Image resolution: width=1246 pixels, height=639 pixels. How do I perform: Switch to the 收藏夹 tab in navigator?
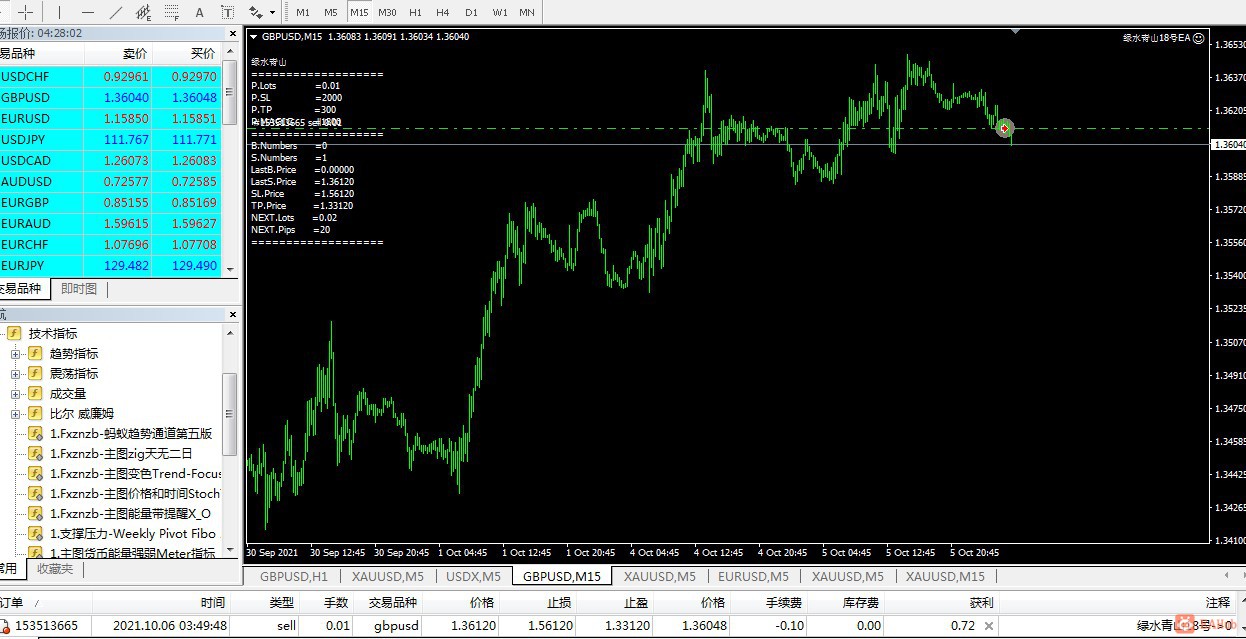pos(55,569)
